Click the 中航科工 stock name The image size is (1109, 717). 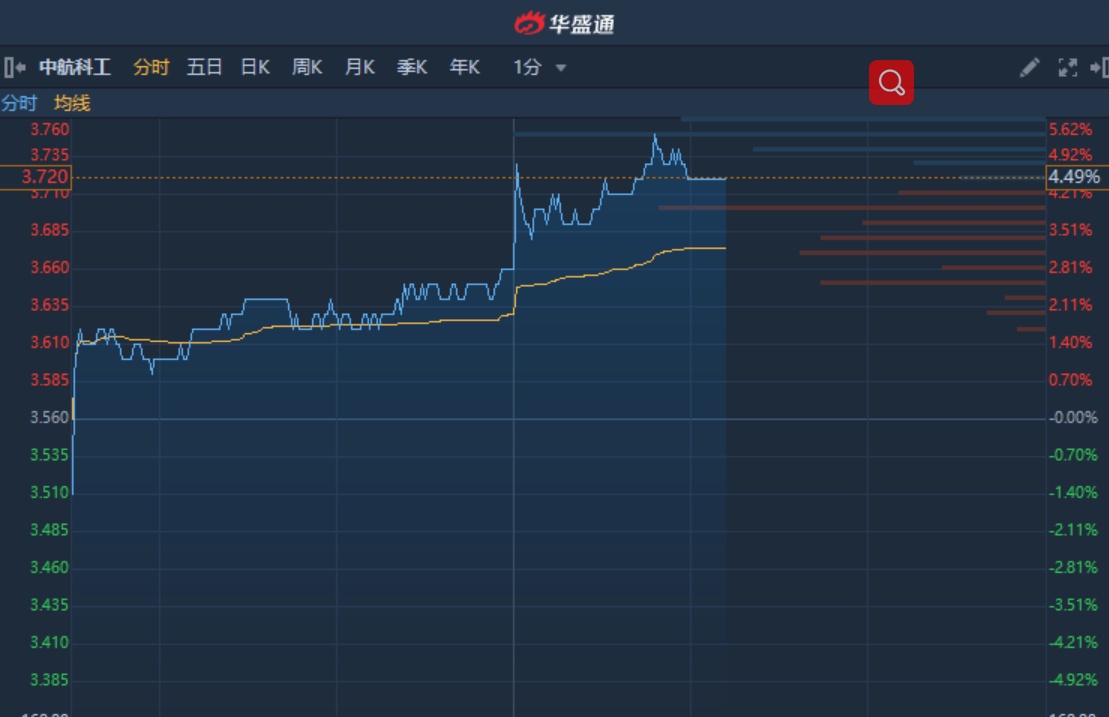pyautogui.click(x=75, y=68)
